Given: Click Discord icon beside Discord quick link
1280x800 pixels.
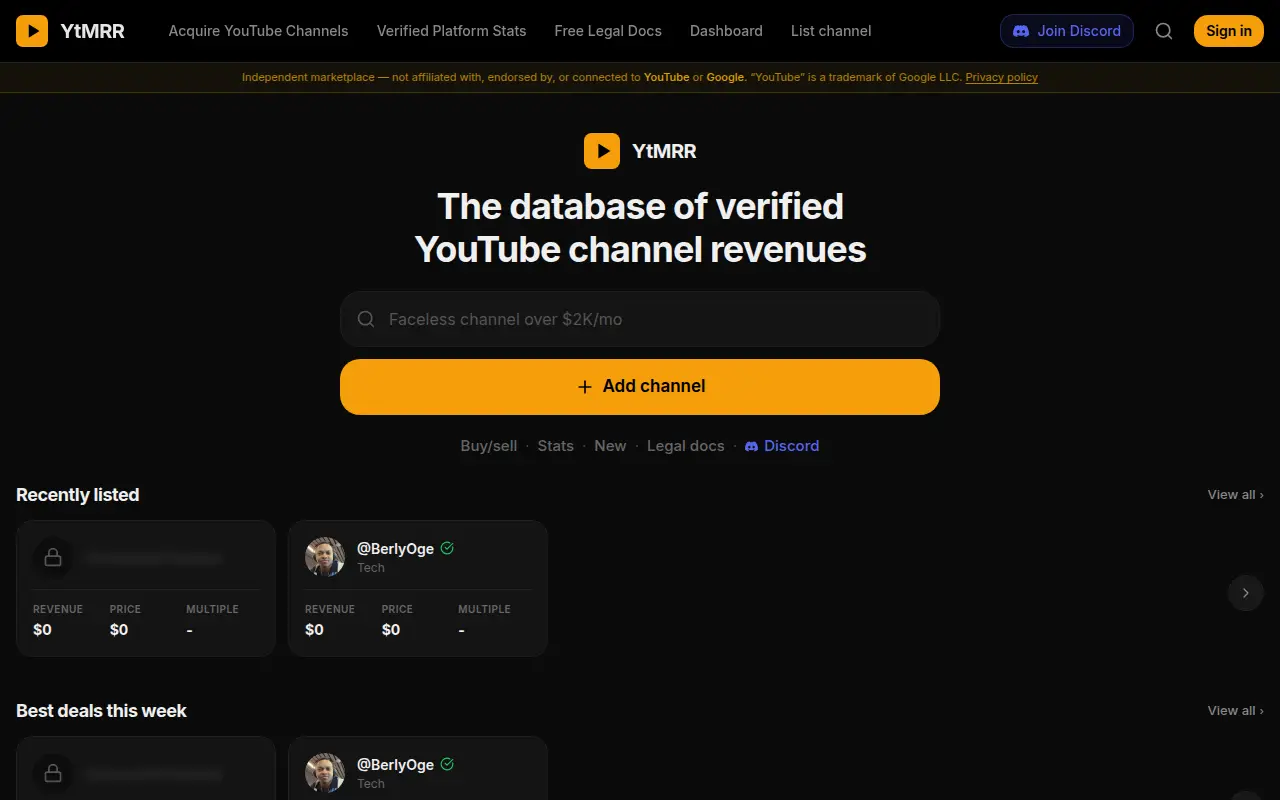Looking at the screenshot, I should pyautogui.click(x=751, y=446).
